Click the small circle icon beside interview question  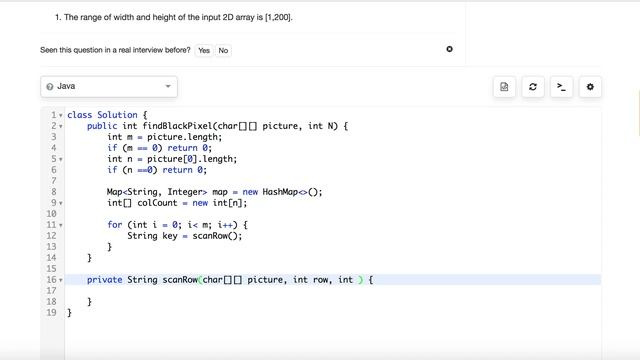click(449, 49)
